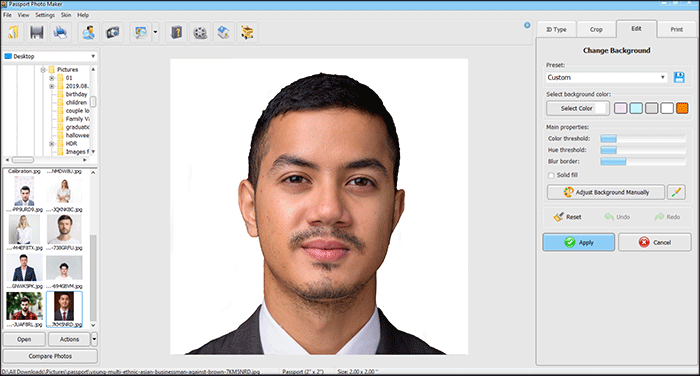The height and width of the screenshot is (376, 700).
Task: Adjust the Color threshold slider
Action: coord(643,138)
